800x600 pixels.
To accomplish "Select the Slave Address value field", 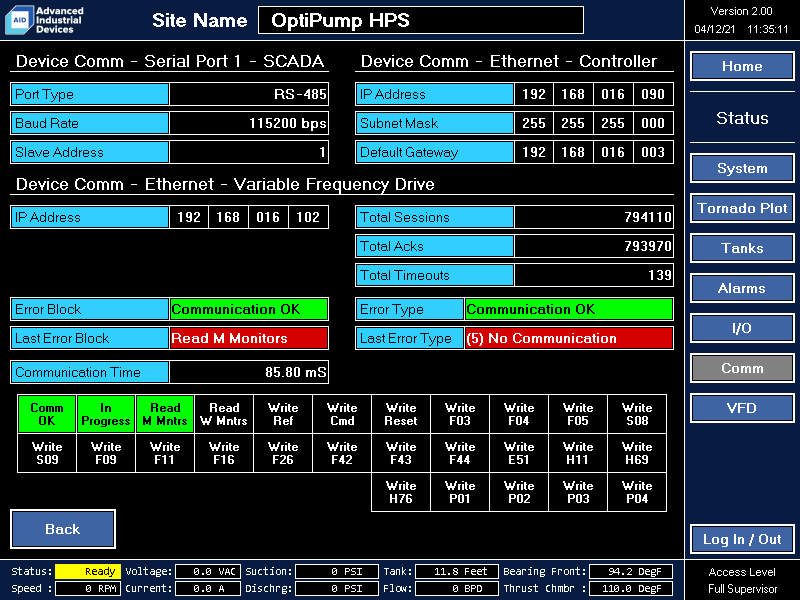I will [249, 153].
